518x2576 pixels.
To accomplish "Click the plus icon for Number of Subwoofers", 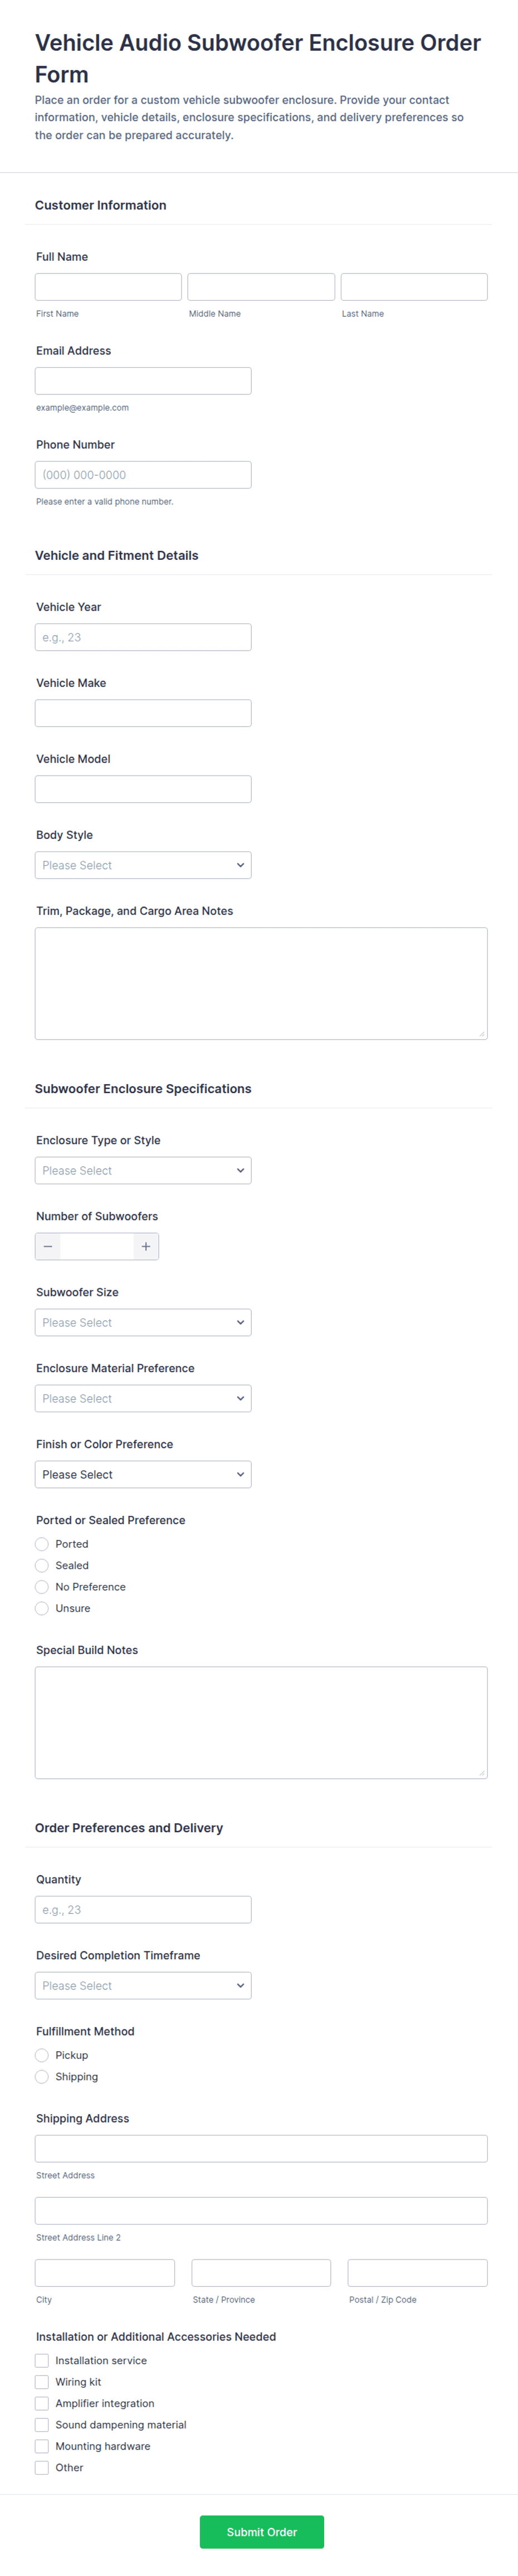I will pyautogui.click(x=146, y=1246).
